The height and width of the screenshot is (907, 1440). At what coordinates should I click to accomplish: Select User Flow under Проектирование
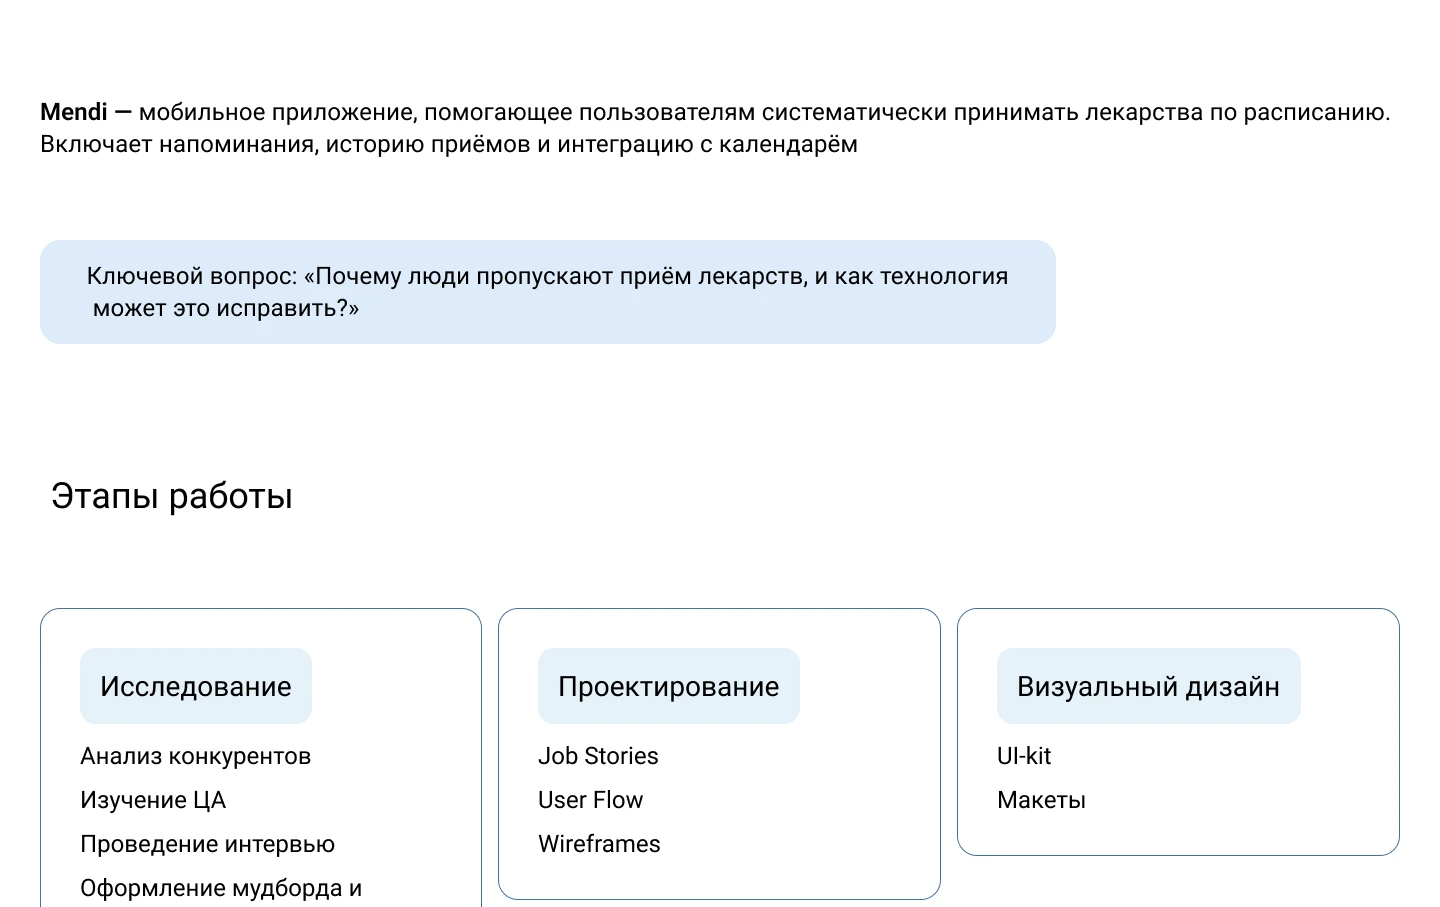tap(590, 800)
